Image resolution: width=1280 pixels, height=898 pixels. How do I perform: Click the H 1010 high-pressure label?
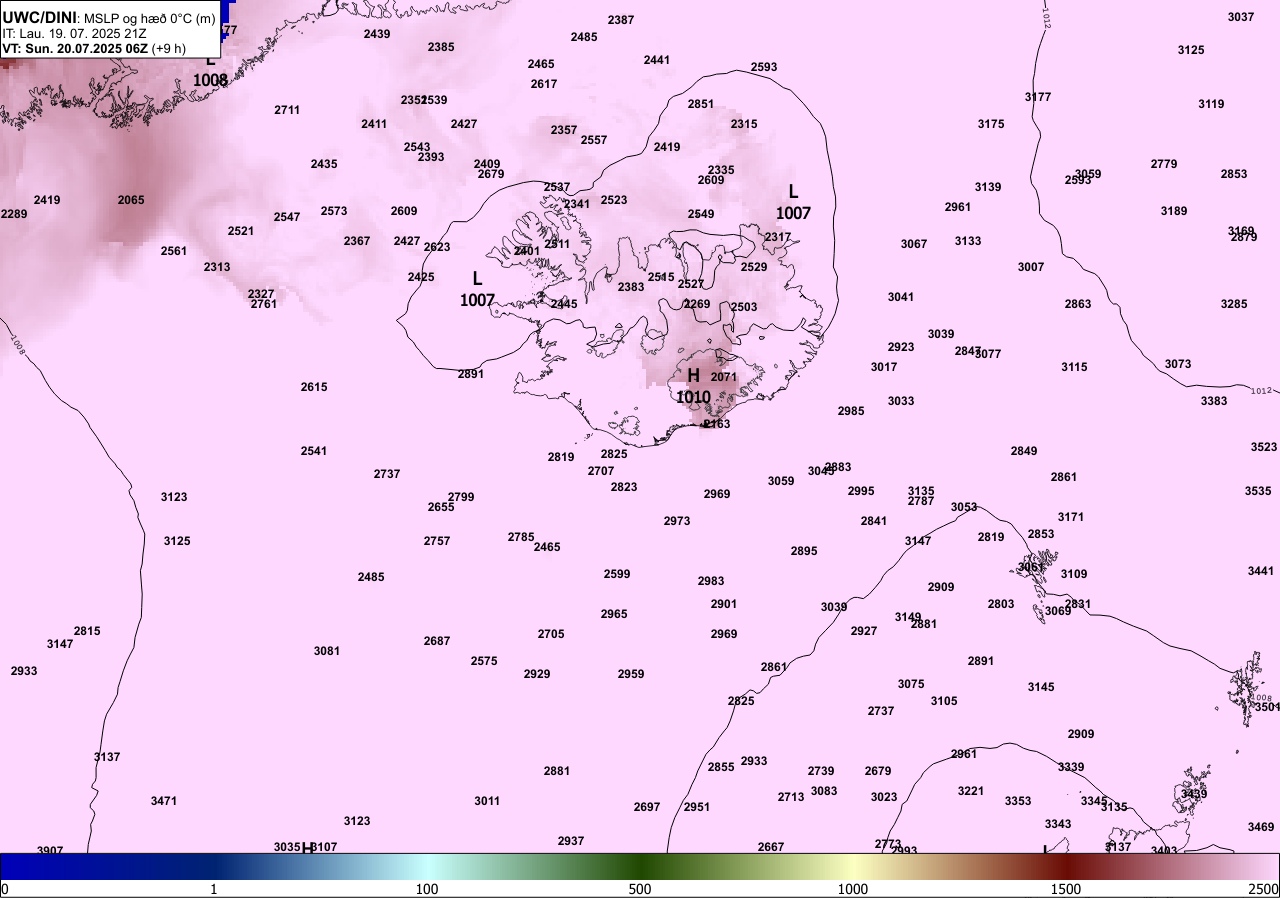click(x=693, y=386)
